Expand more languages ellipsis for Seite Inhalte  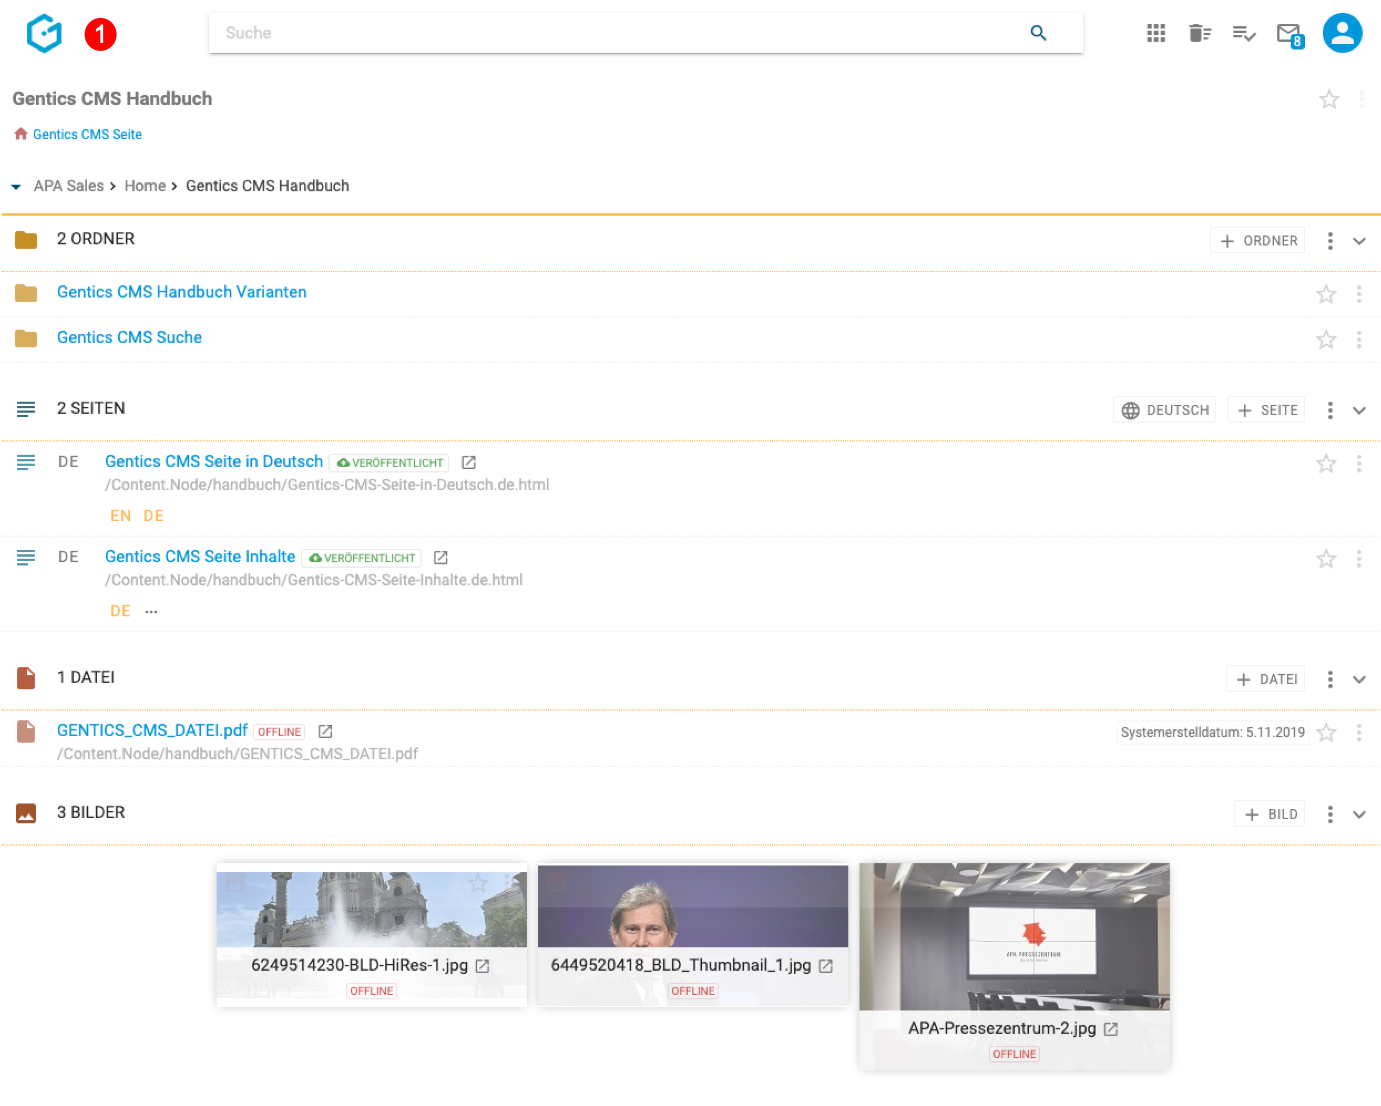coord(151,611)
